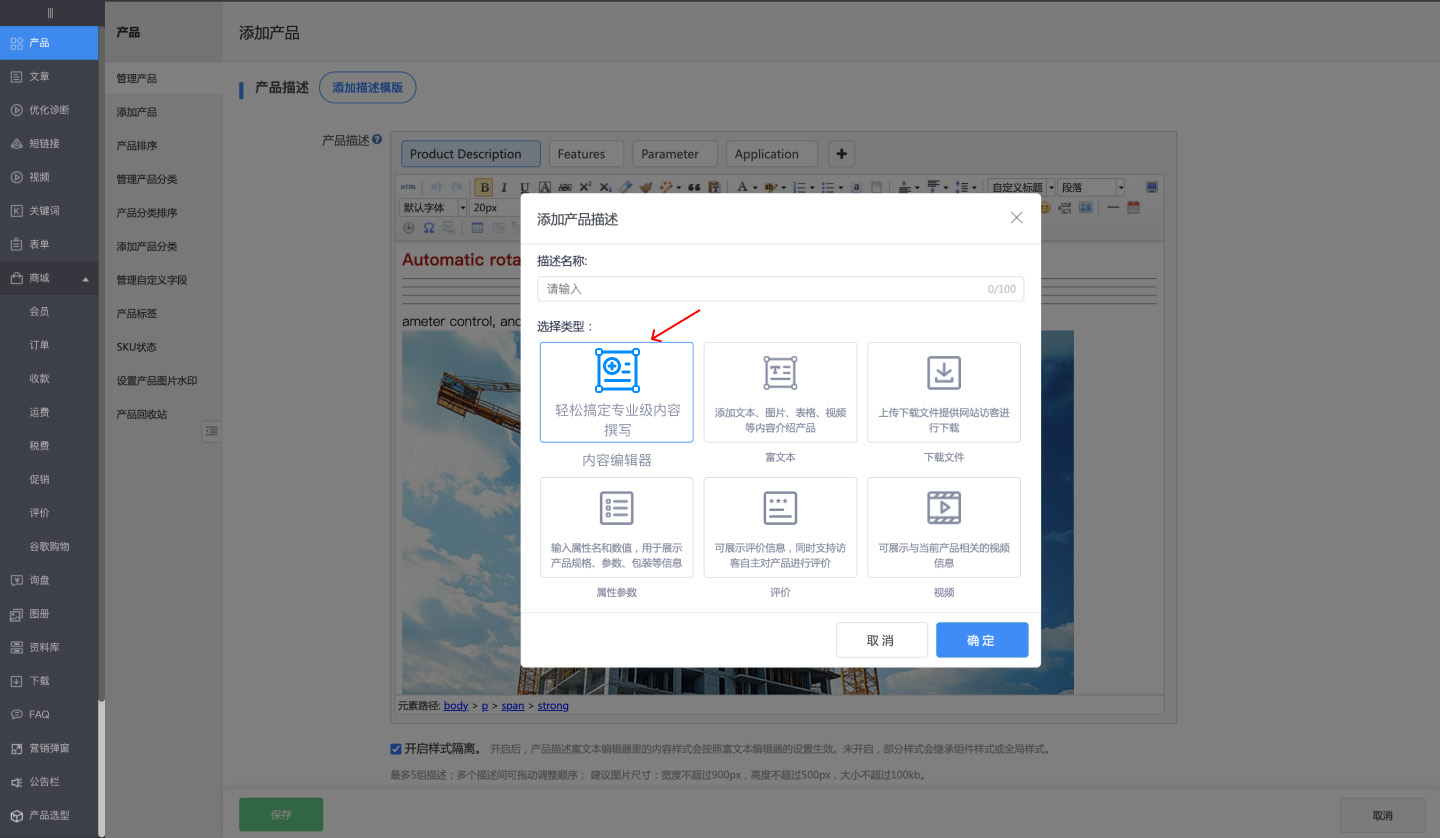Apply underline formatting in the editor toolbar
Screen dimensions: 1440x838
[524, 187]
